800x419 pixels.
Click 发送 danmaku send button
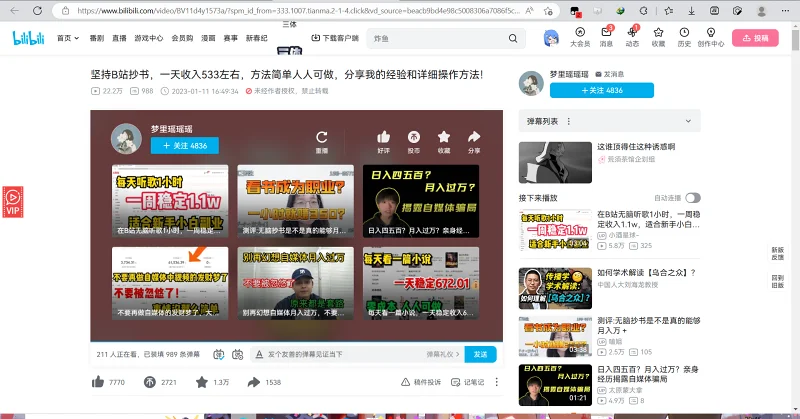[480, 354]
